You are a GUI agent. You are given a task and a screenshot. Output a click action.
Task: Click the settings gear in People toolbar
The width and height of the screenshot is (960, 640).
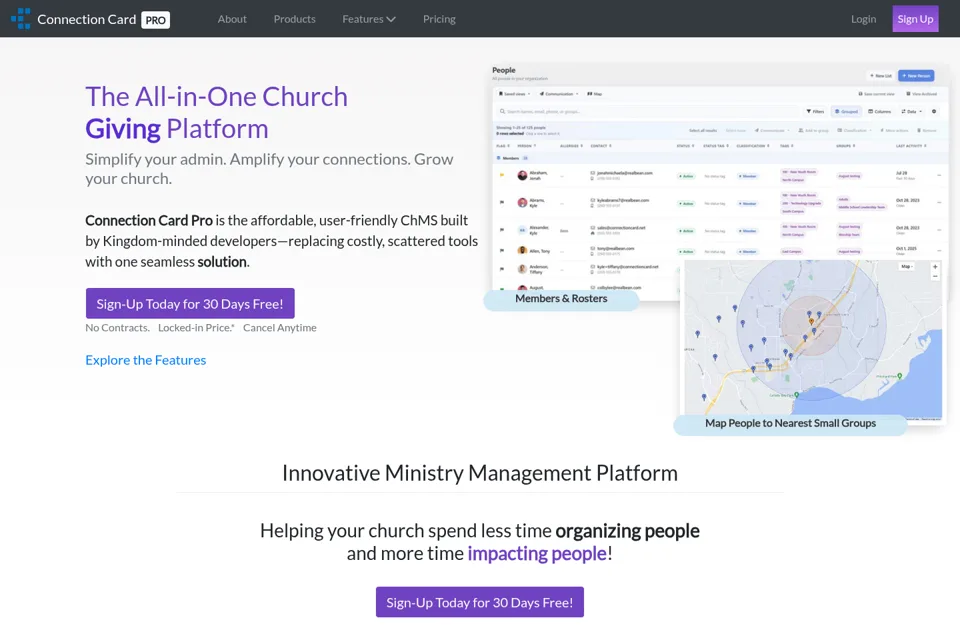934,111
